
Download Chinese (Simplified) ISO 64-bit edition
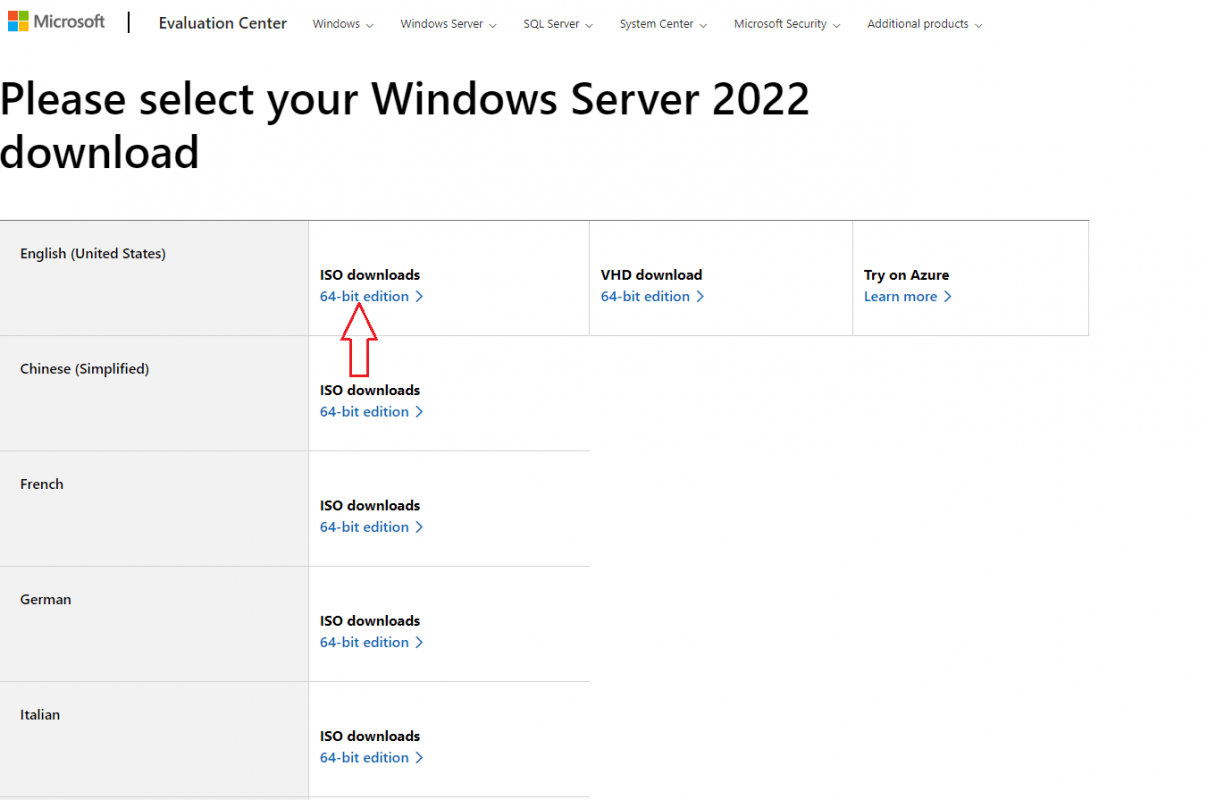tap(372, 411)
